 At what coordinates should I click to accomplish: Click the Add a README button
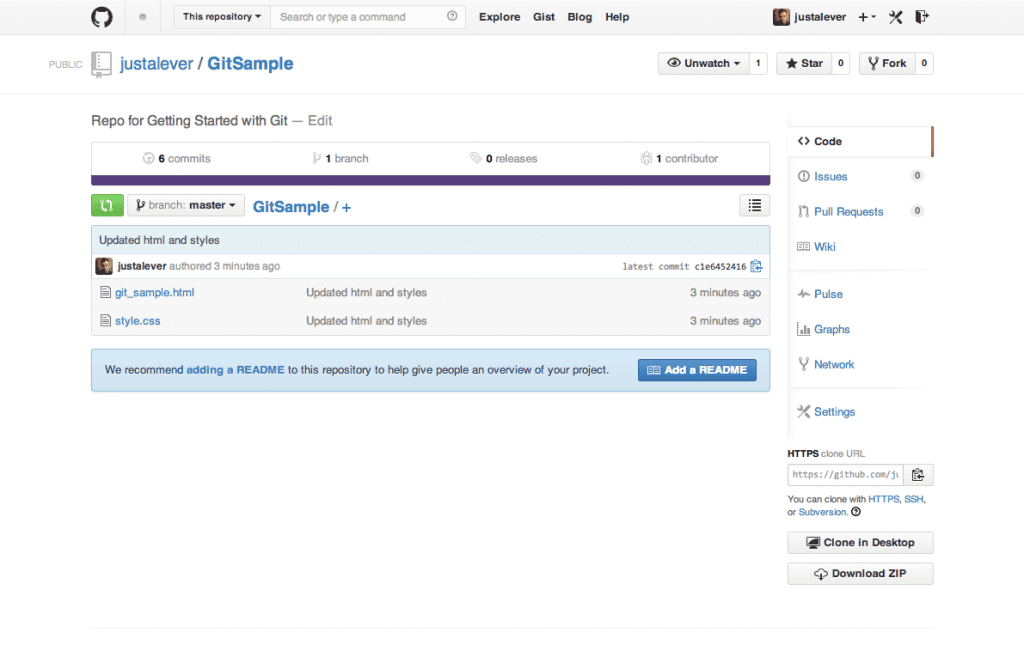[x=697, y=369]
